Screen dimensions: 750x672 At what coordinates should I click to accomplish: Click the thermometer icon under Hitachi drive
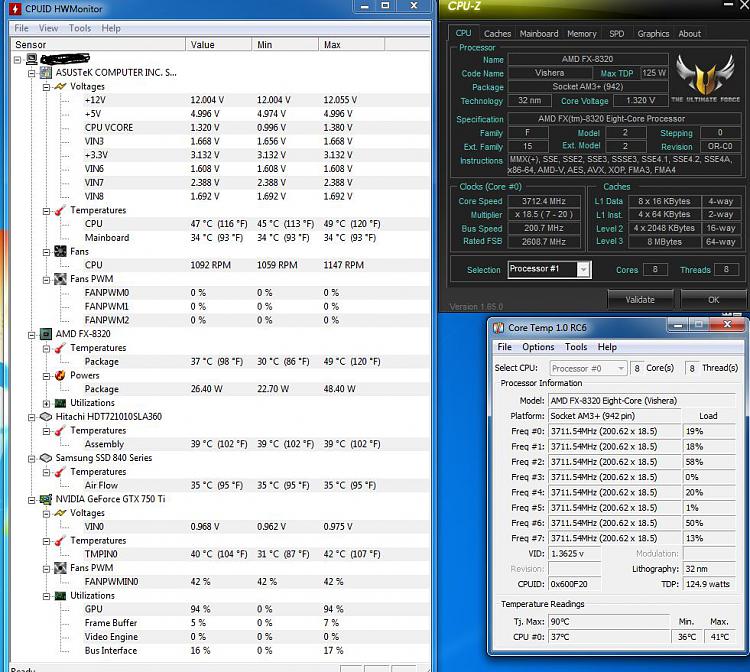tap(60, 430)
